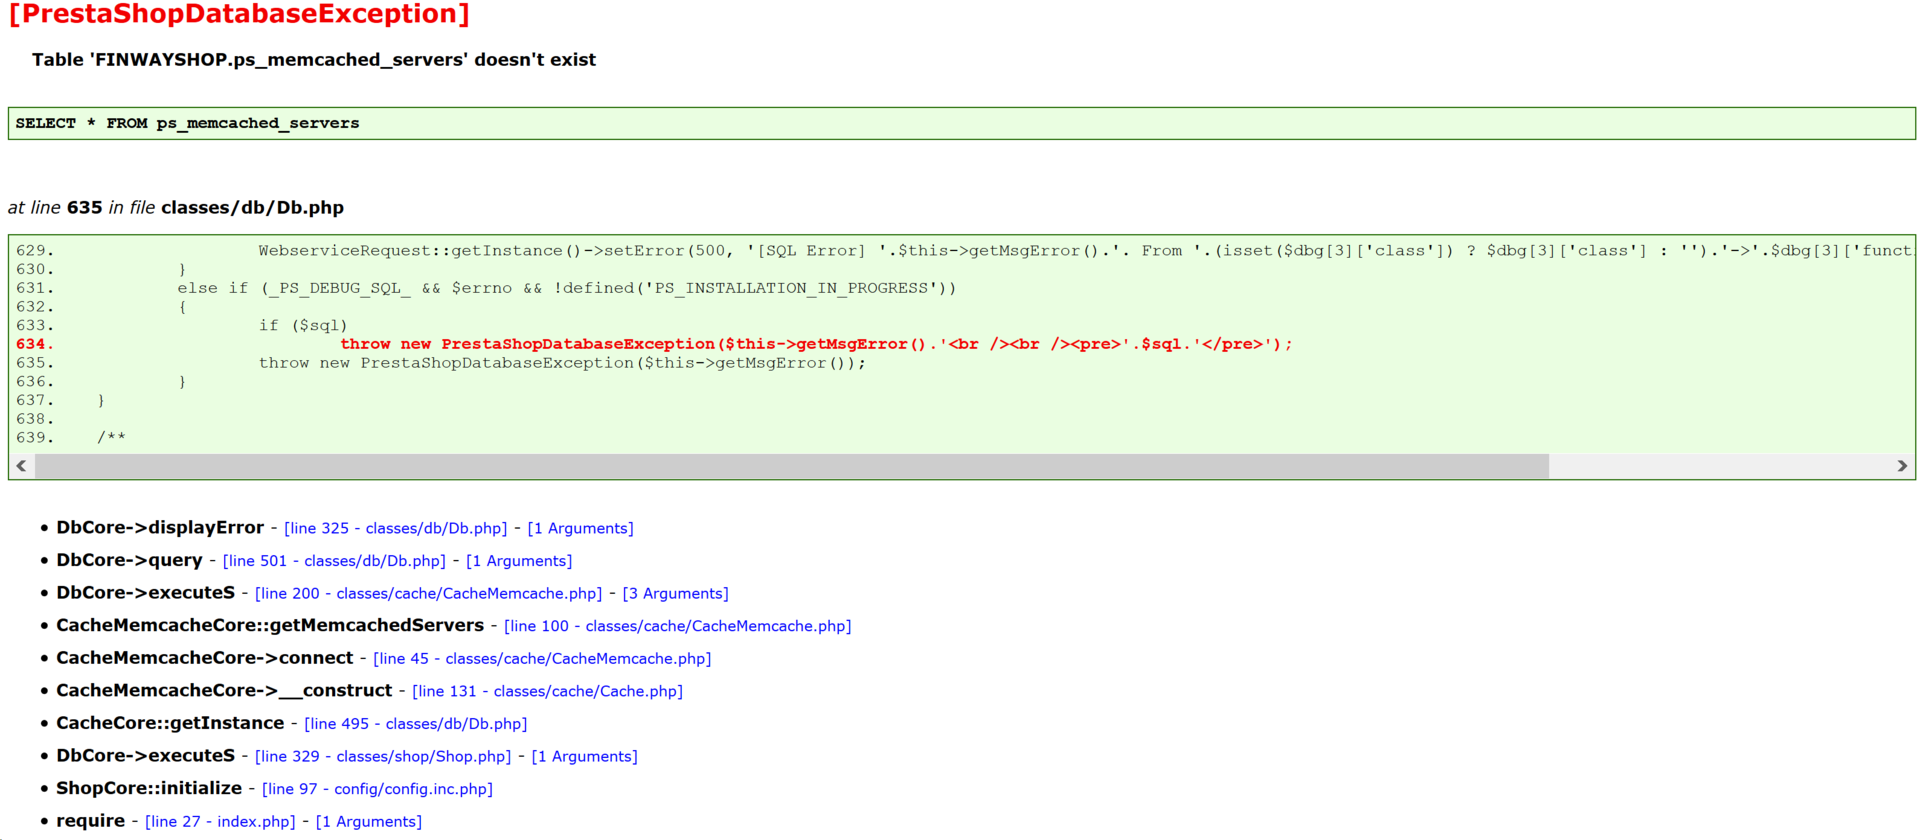Click the left arrow of the horizontal scrollbar
Viewport: 1920px width, 840px height.
21,466
